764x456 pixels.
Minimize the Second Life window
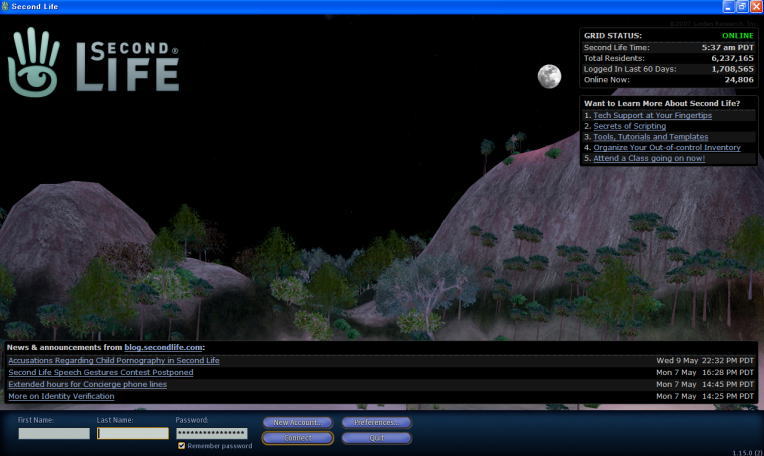click(x=728, y=6)
